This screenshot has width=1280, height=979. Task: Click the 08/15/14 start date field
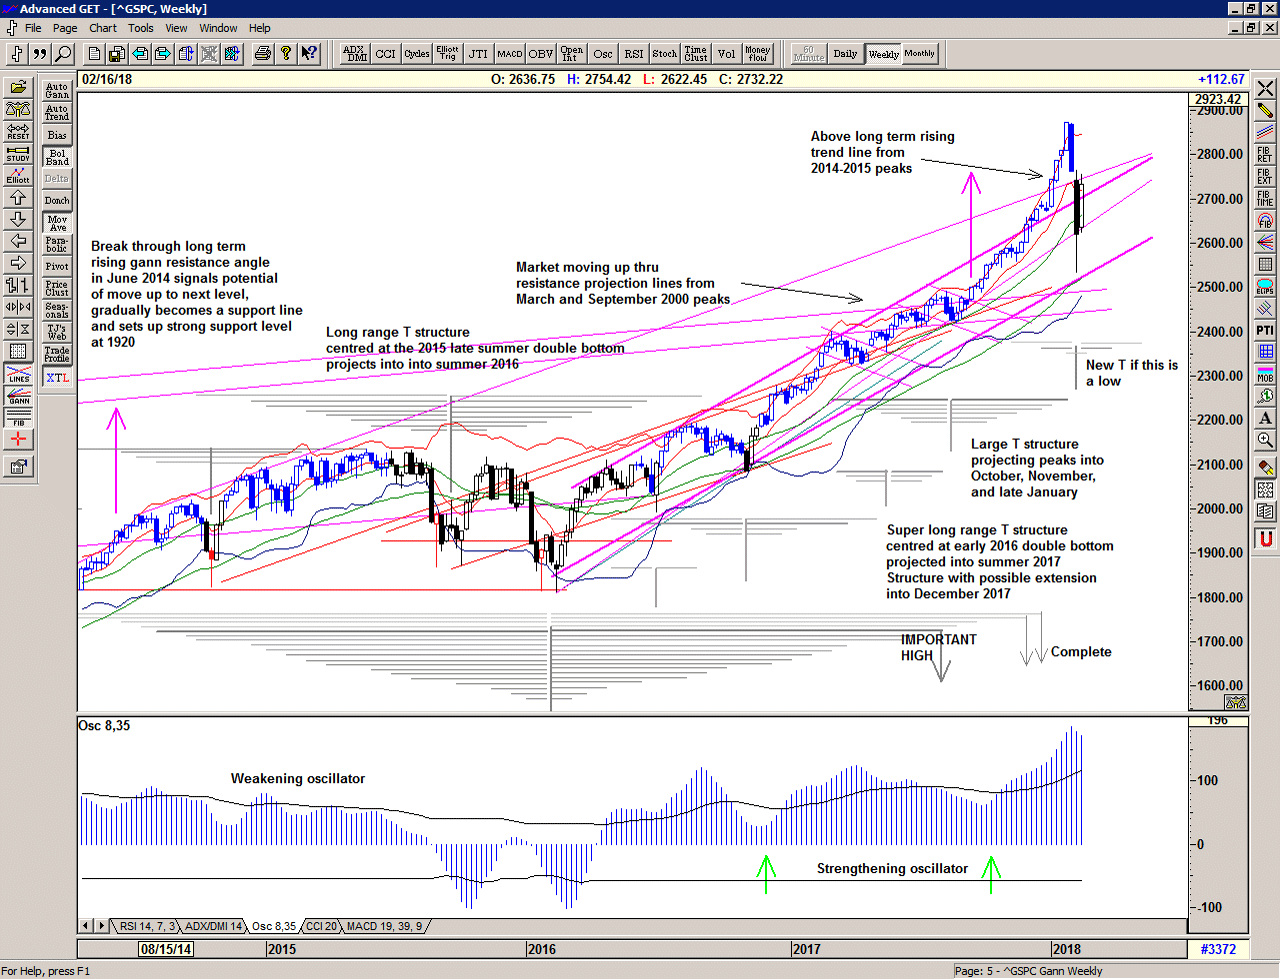(x=166, y=949)
